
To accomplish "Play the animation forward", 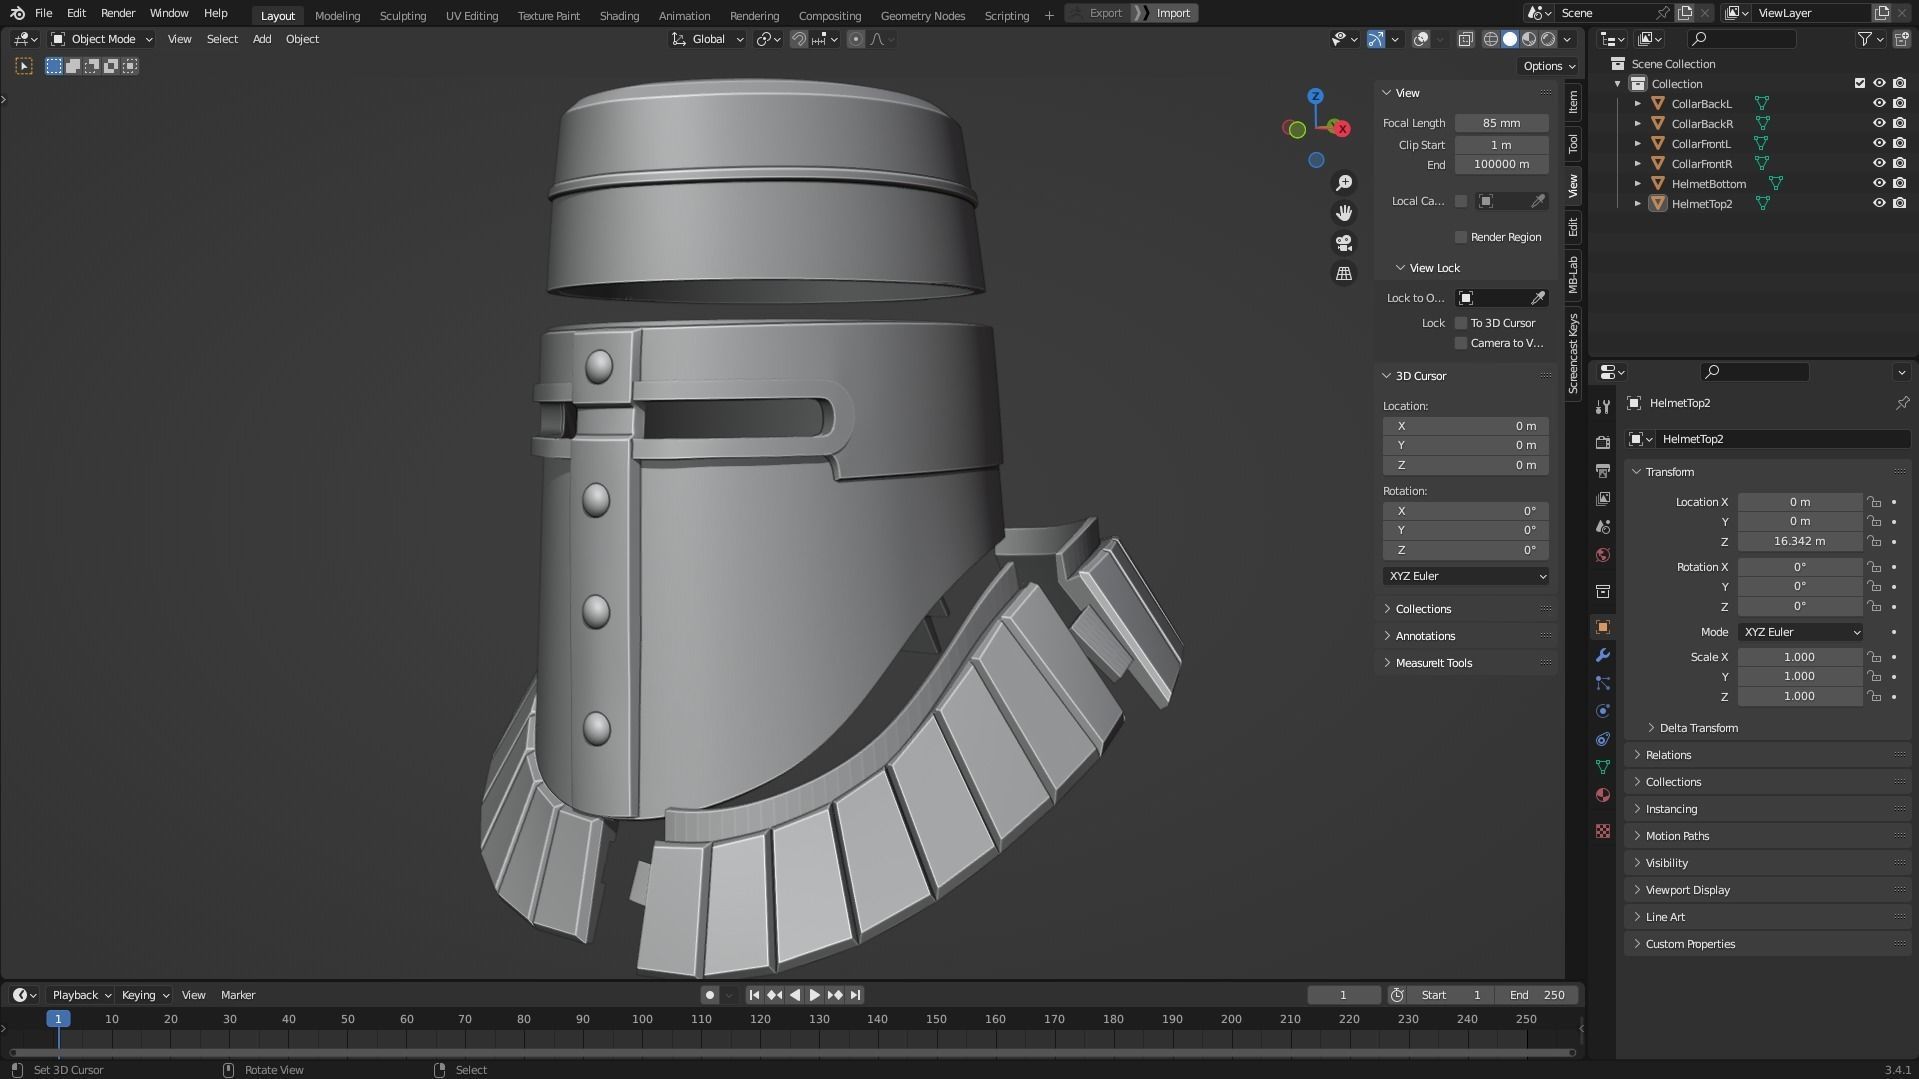I will click(814, 995).
